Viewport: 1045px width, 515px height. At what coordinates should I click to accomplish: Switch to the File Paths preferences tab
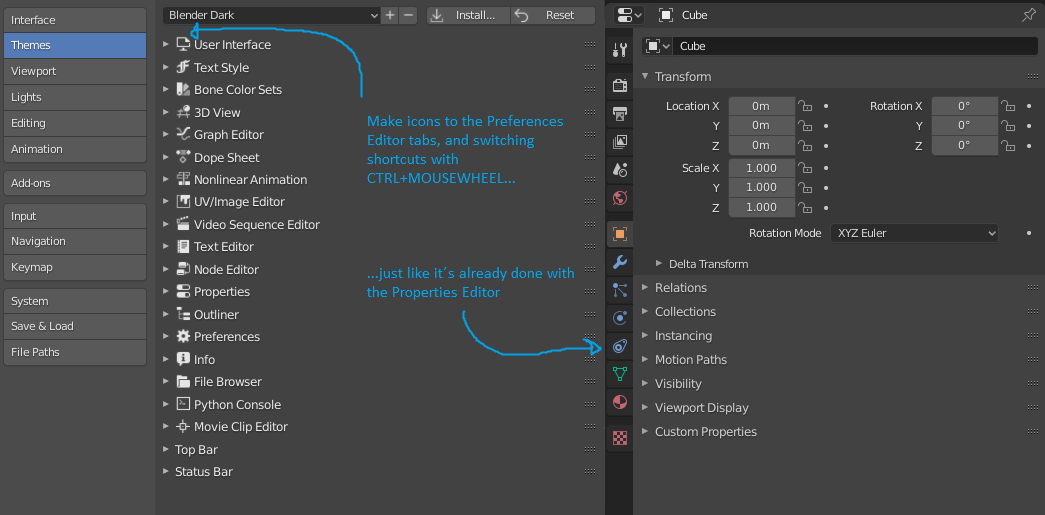[75, 352]
